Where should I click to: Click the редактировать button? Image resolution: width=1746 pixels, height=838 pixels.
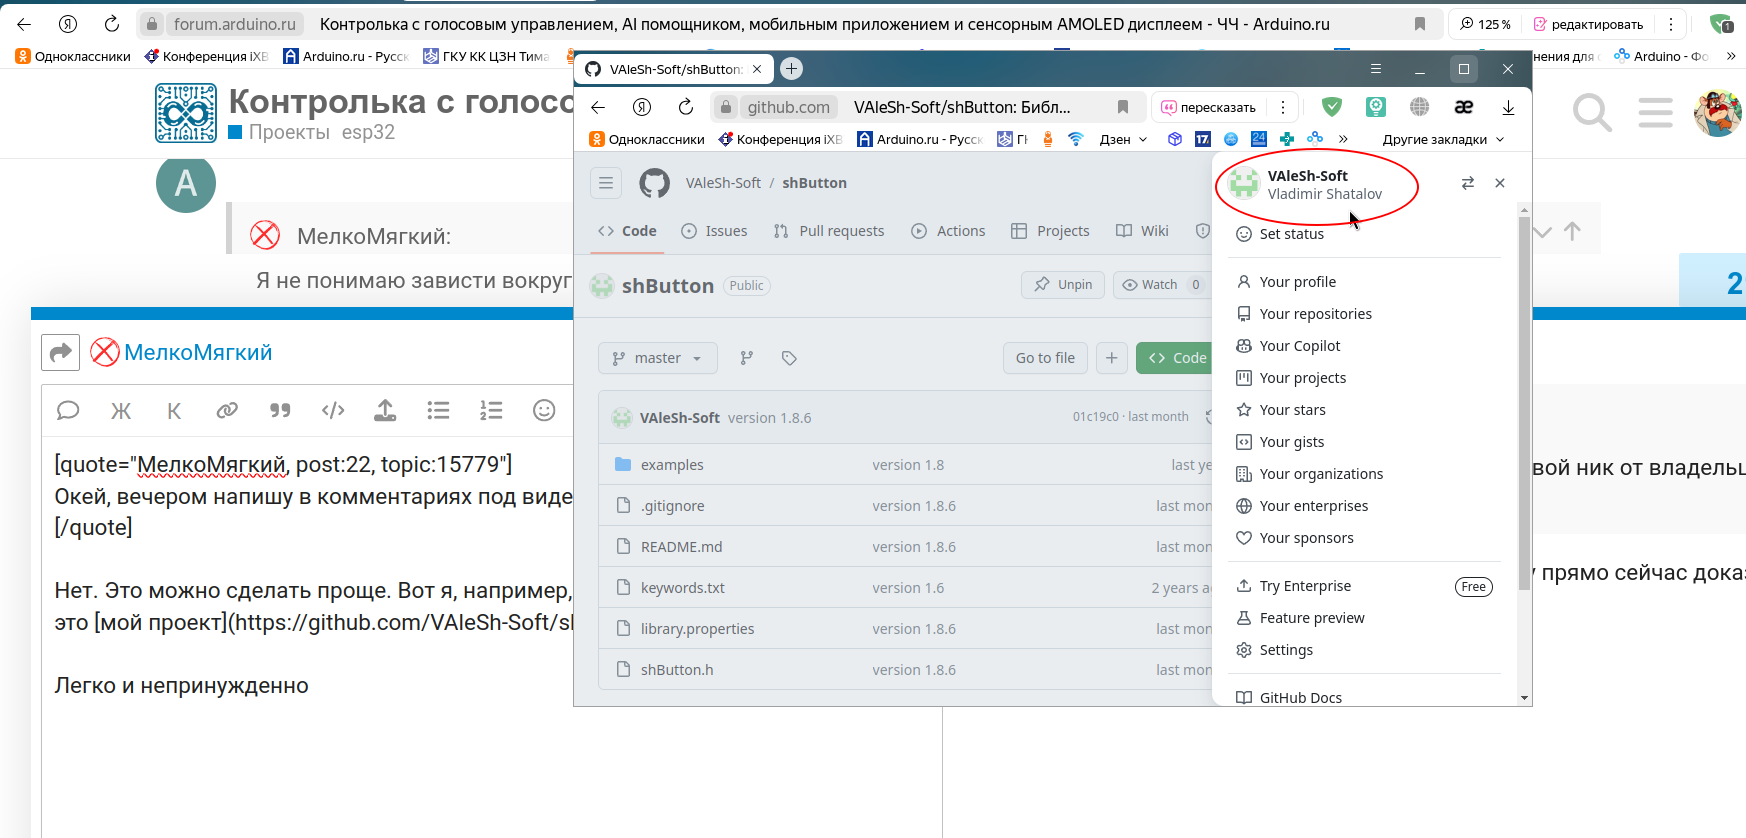[x=1588, y=24]
